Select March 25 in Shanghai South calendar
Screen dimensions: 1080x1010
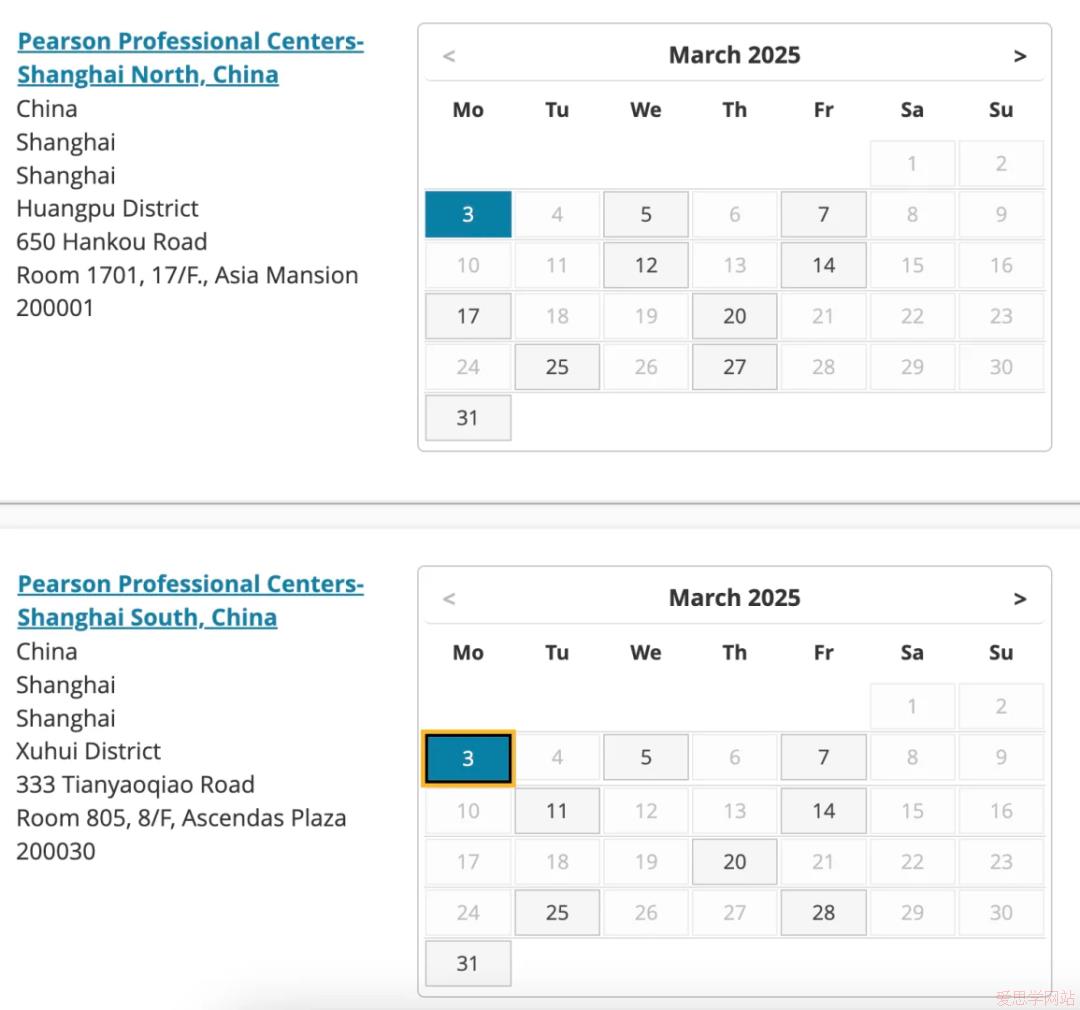pos(557,913)
